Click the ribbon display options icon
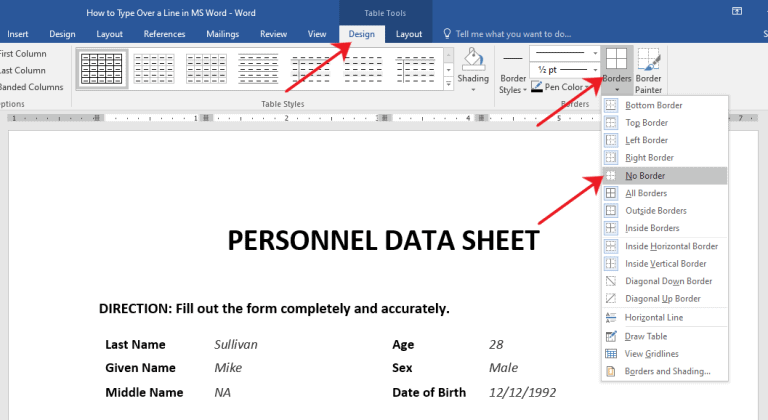 tap(737, 11)
